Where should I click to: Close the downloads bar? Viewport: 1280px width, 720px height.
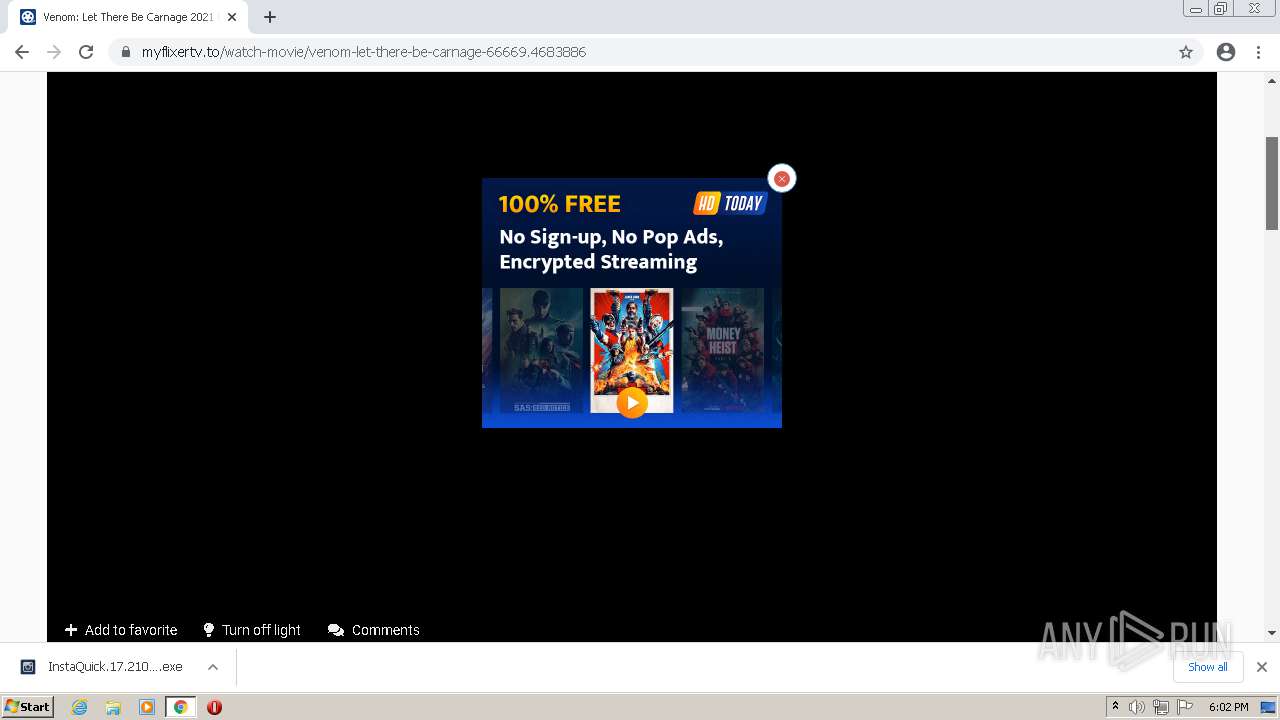click(1262, 667)
